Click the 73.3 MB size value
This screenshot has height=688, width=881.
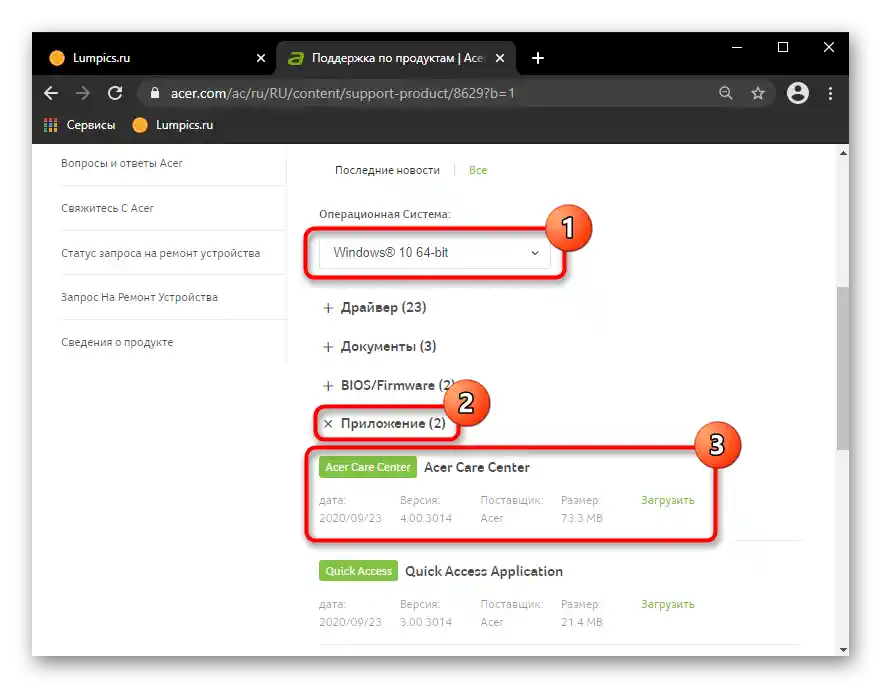582,518
